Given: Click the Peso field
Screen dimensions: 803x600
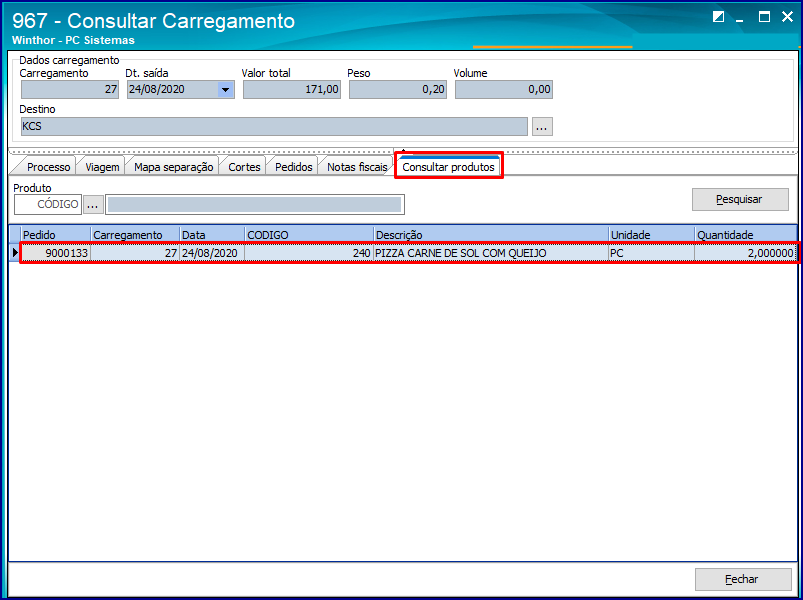Looking at the screenshot, I should point(398,90).
